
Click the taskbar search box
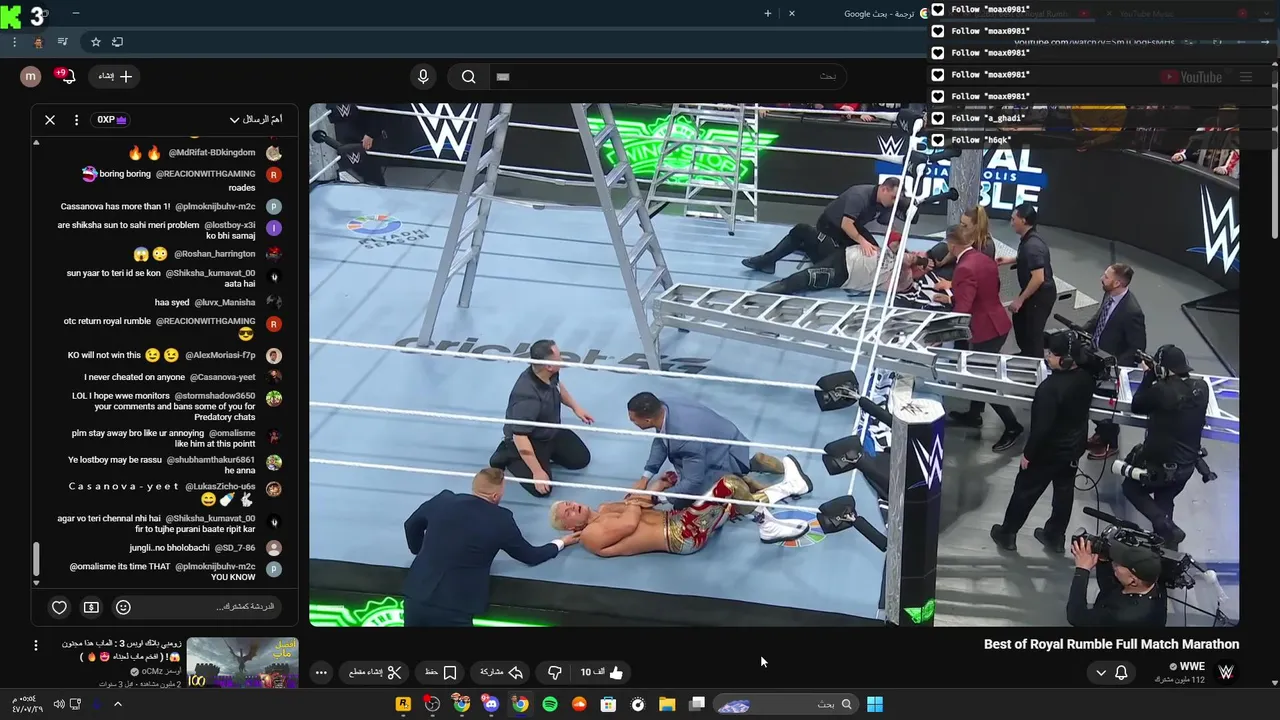tap(786, 704)
